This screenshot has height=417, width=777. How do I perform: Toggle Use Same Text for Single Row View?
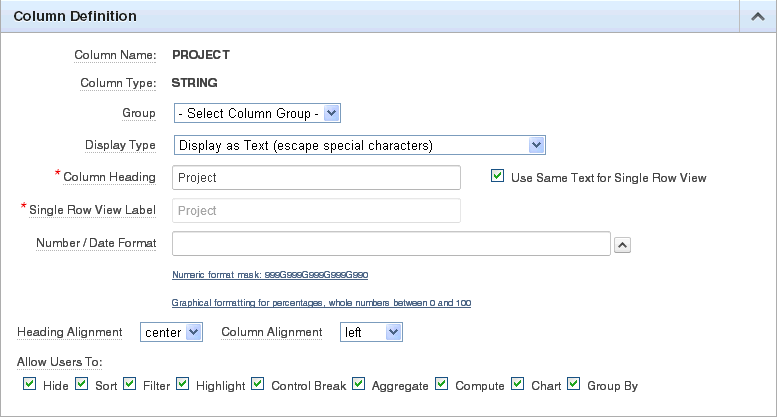click(497, 177)
